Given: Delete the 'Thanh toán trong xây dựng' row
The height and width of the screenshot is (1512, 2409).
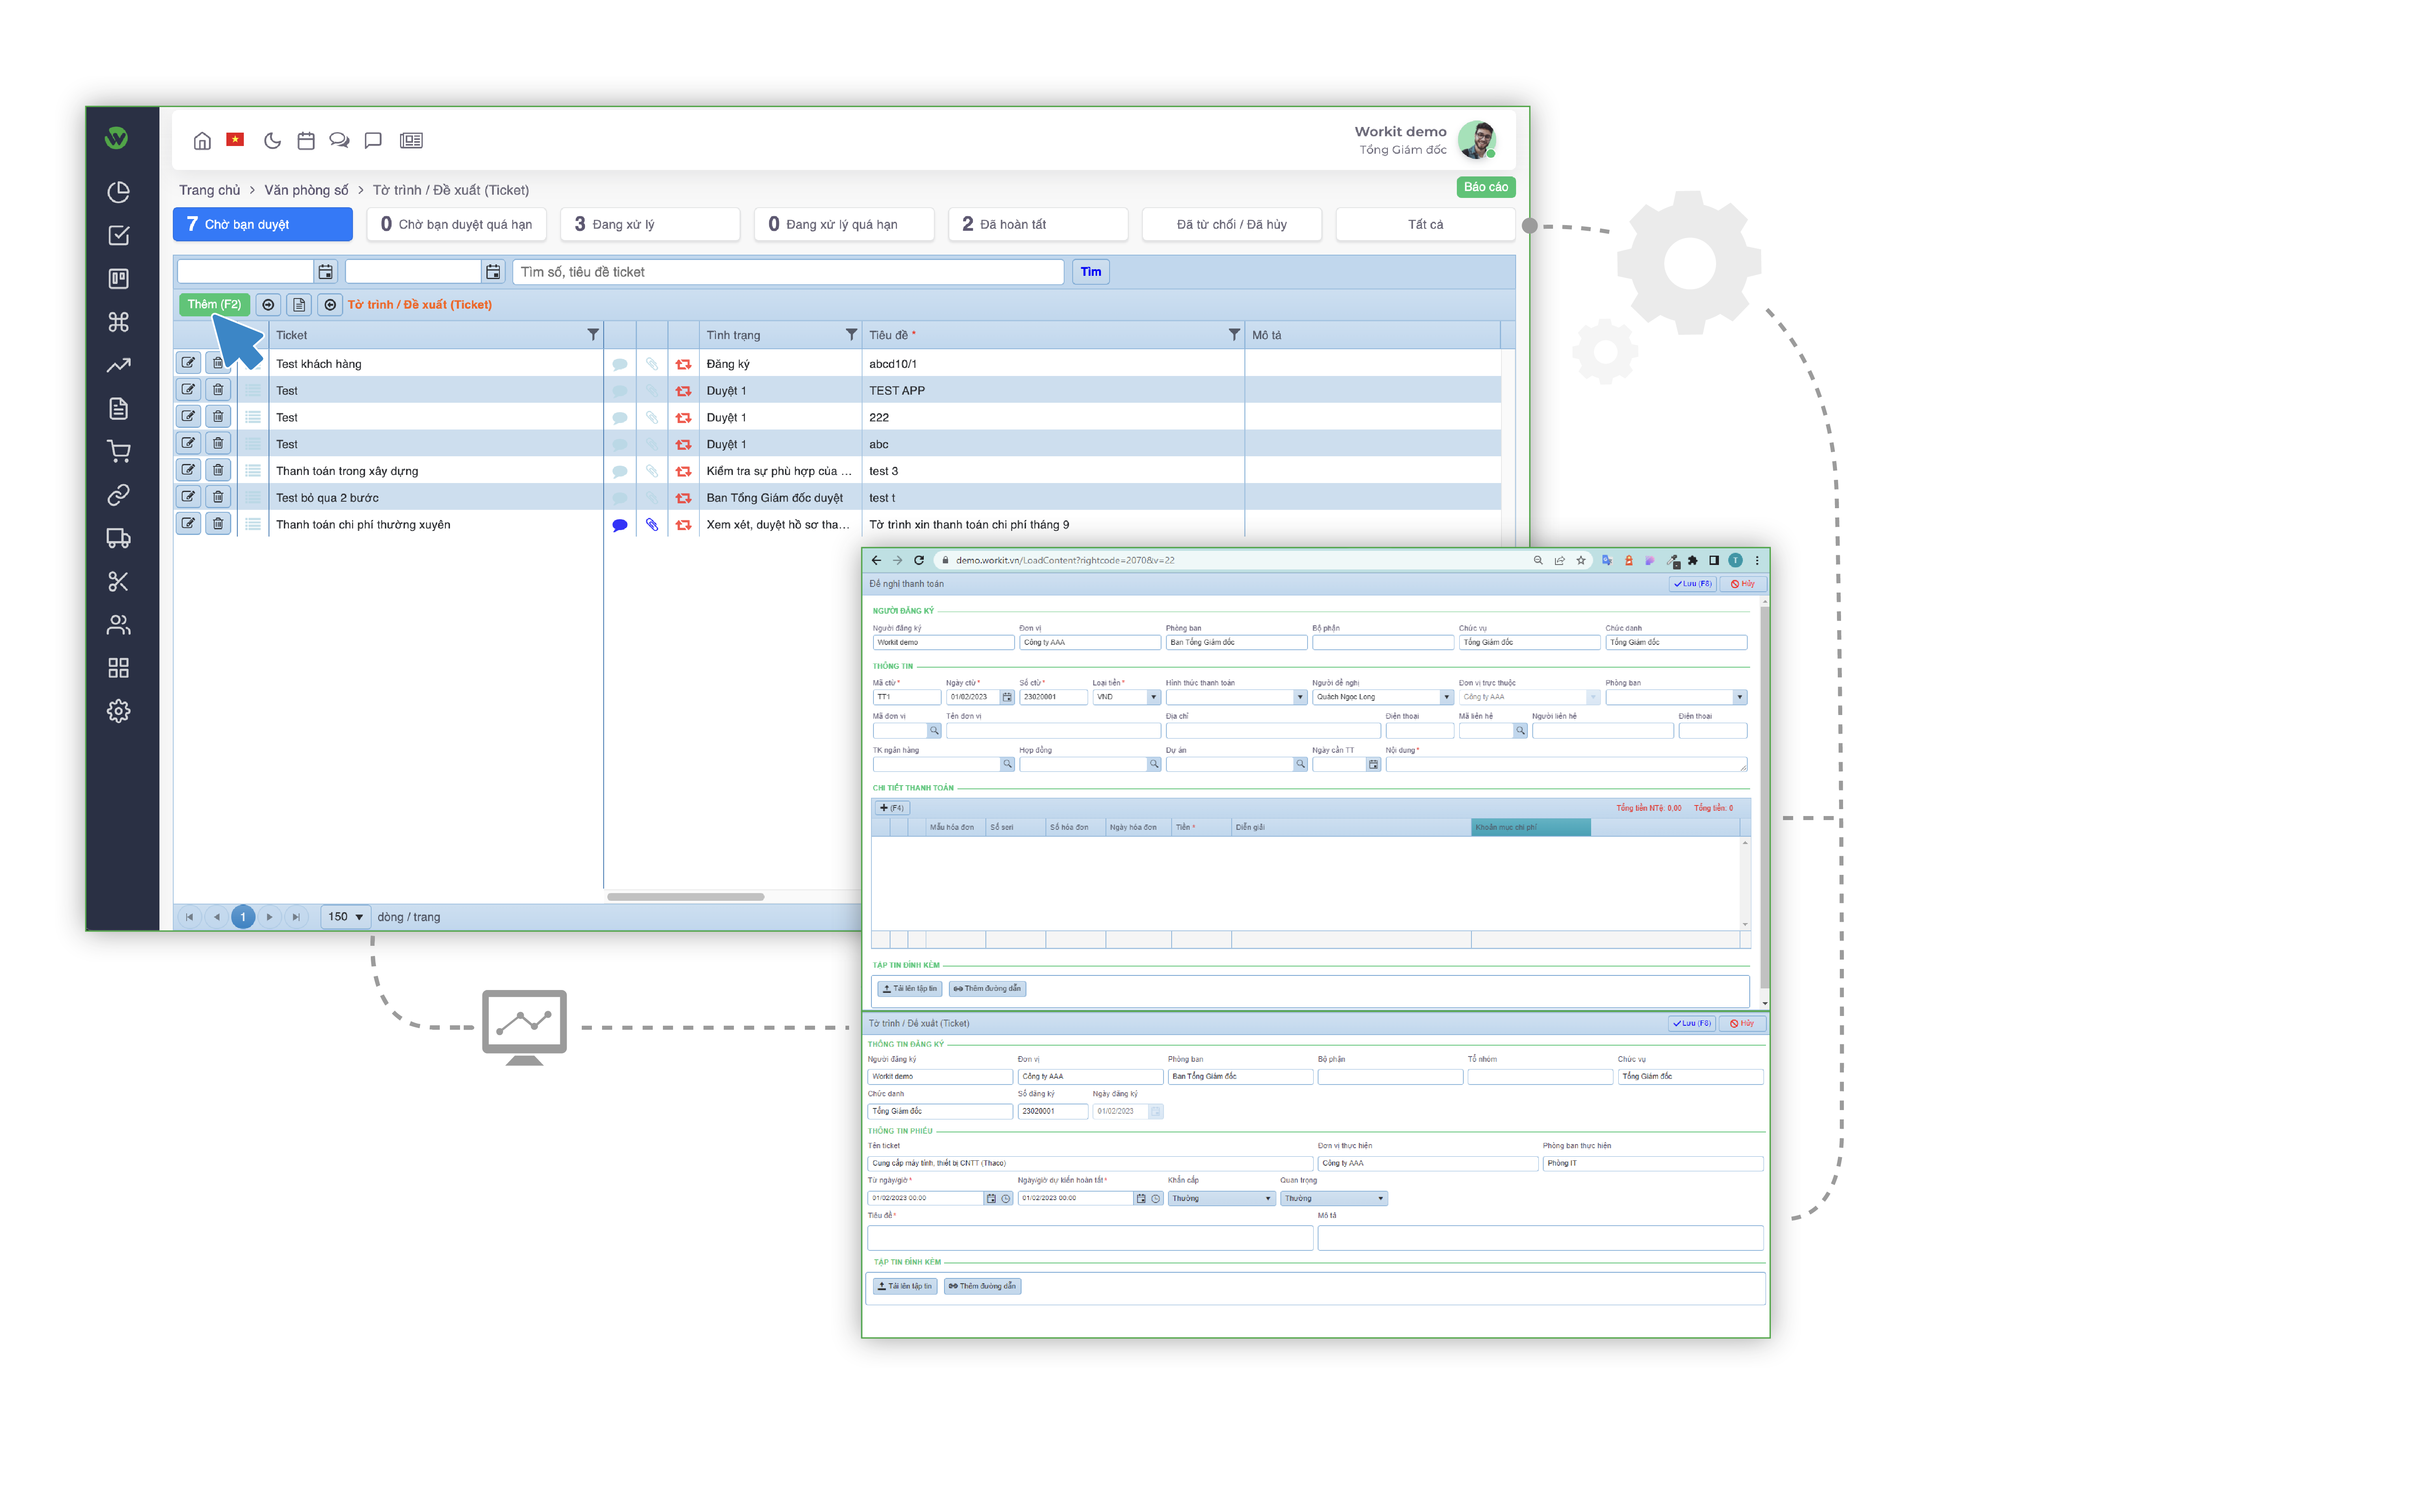Looking at the screenshot, I should pos(218,470).
